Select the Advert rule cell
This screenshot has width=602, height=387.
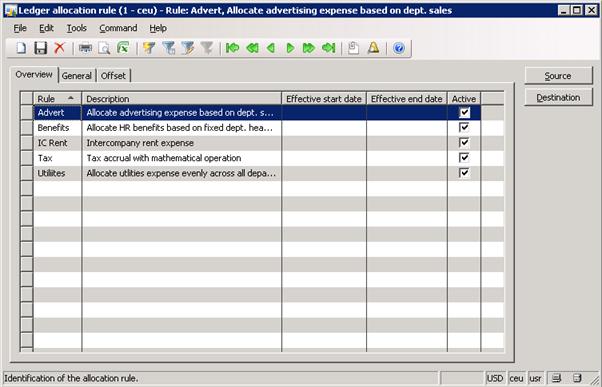[58, 112]
